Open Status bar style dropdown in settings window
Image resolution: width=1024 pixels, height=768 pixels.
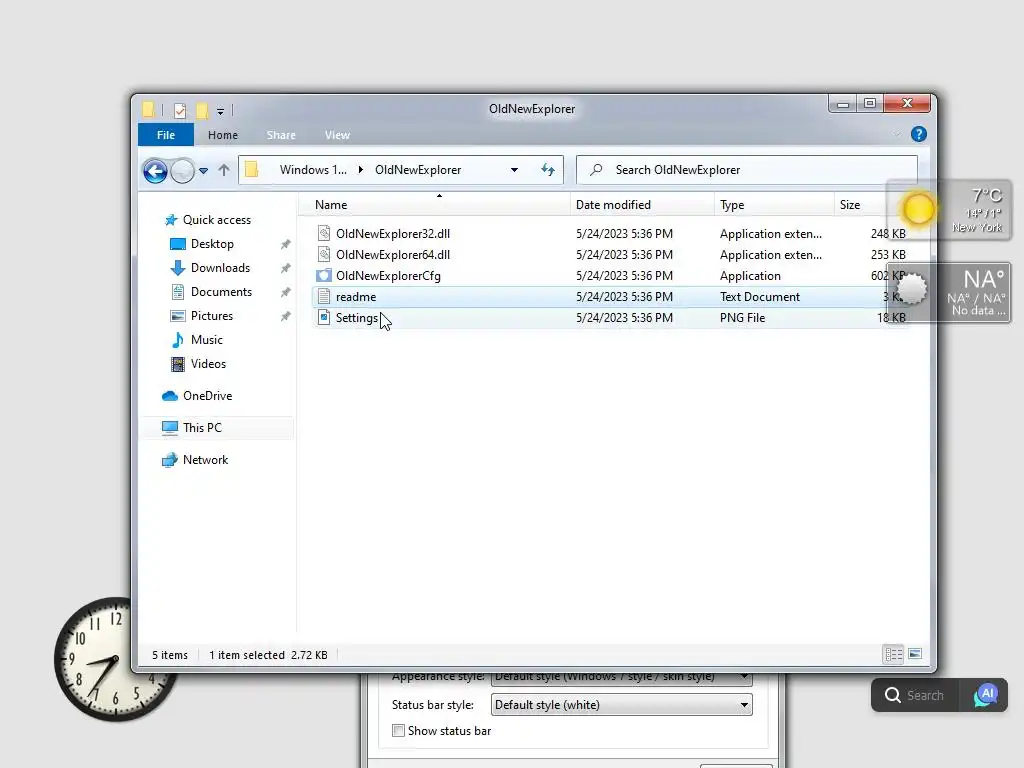click(x=621, y=705)
